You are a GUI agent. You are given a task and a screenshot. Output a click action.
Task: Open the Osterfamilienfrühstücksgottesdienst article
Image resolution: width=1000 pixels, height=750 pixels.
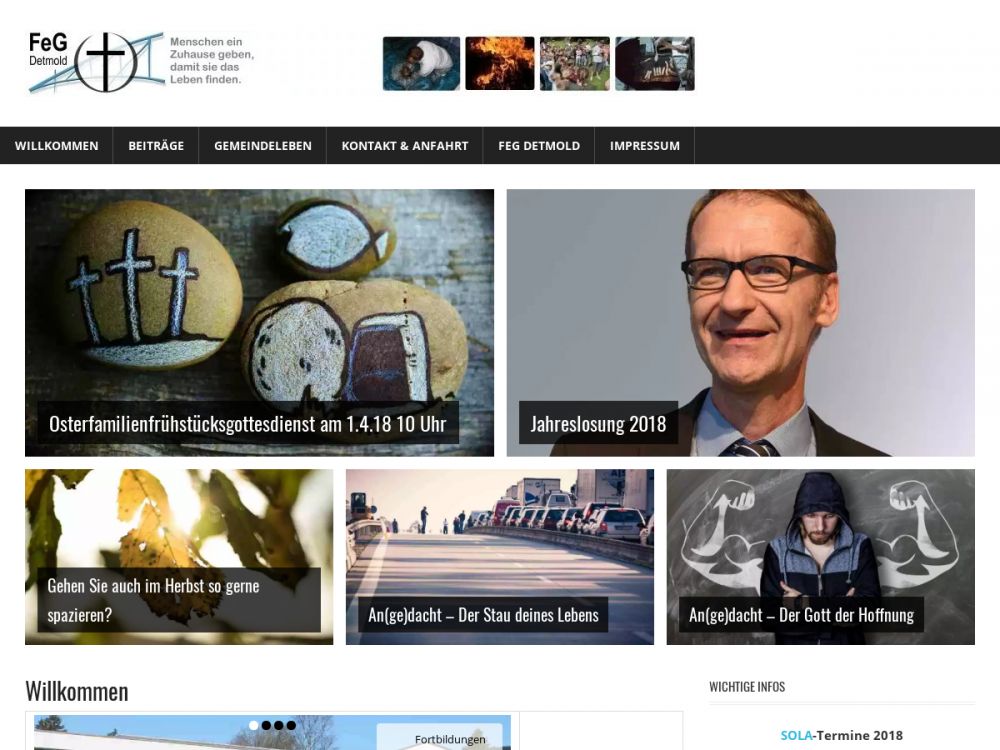click(x=247, y=423)
